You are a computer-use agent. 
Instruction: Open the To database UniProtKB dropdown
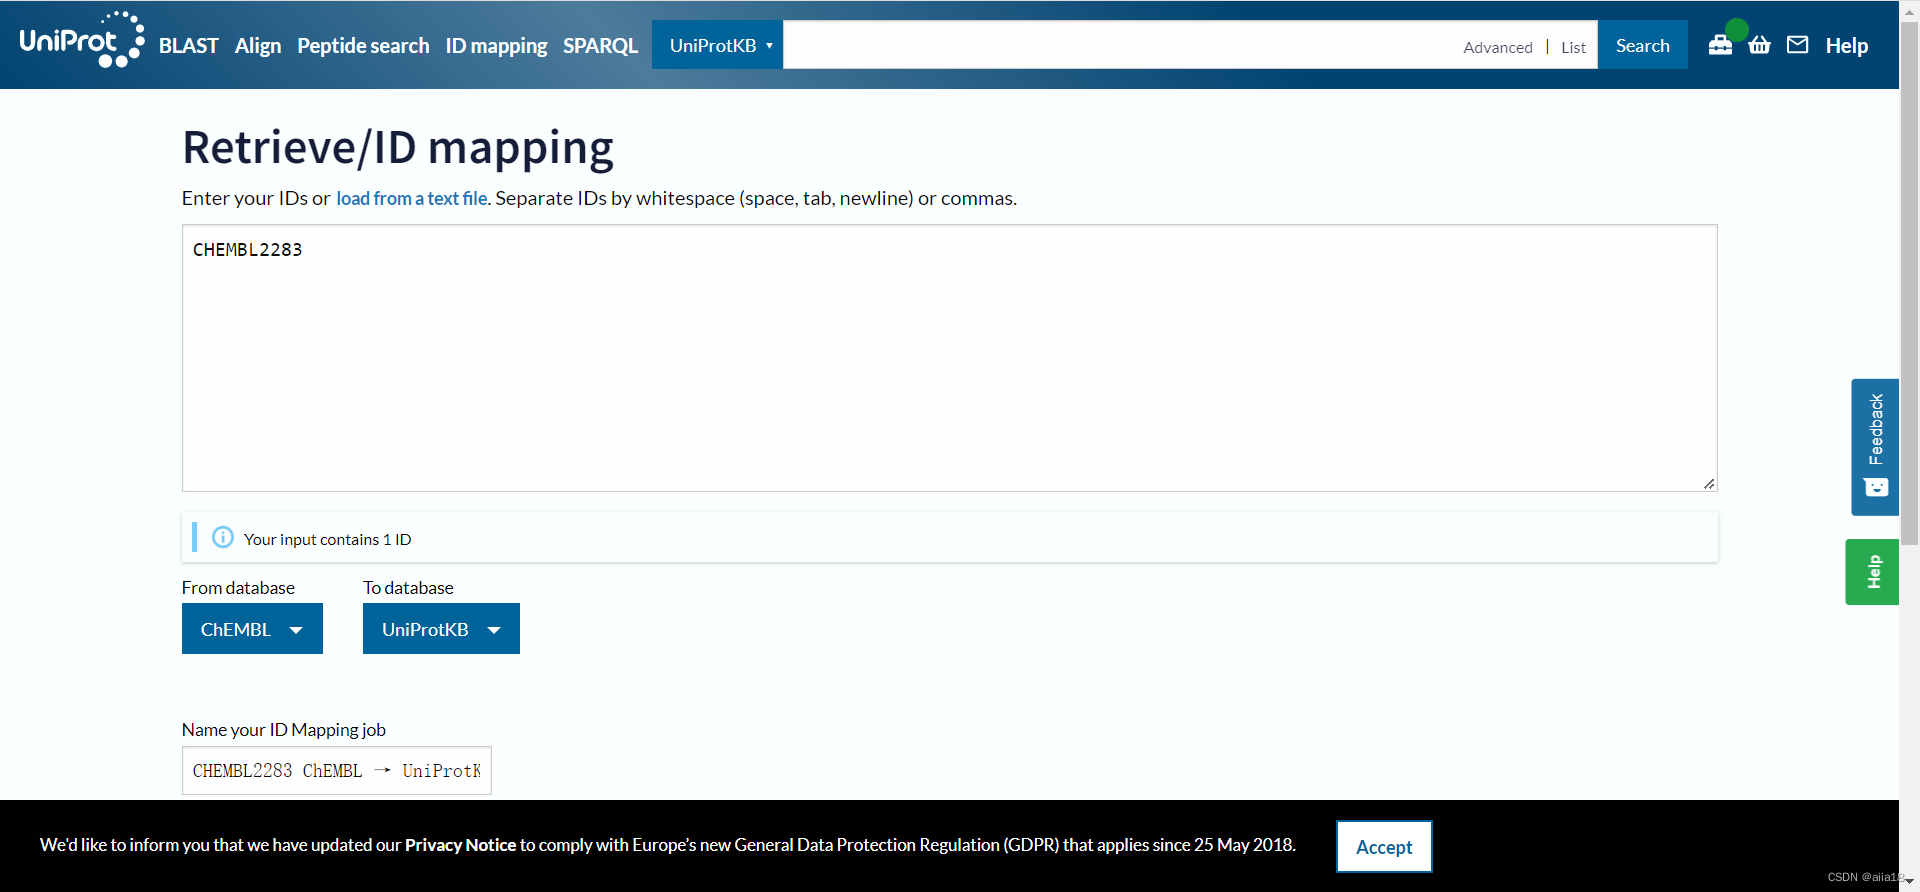pyautogui.click(x=441, y=629)
